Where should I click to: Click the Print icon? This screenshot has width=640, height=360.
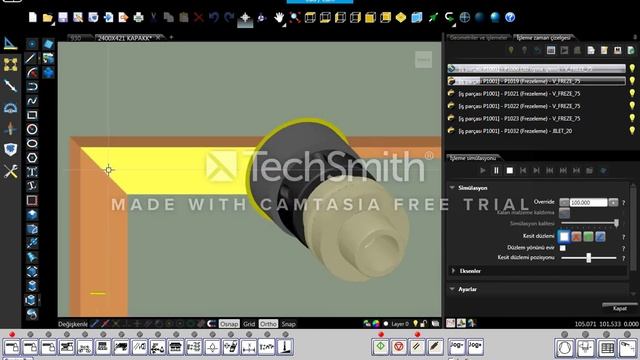tap(138, 17)
